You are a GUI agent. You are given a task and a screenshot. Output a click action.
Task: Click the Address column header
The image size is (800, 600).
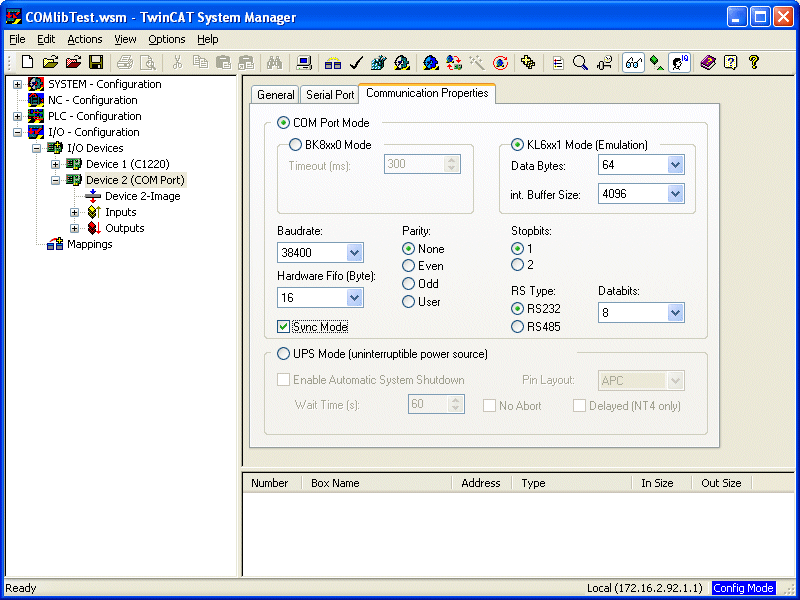pos(482,483)
